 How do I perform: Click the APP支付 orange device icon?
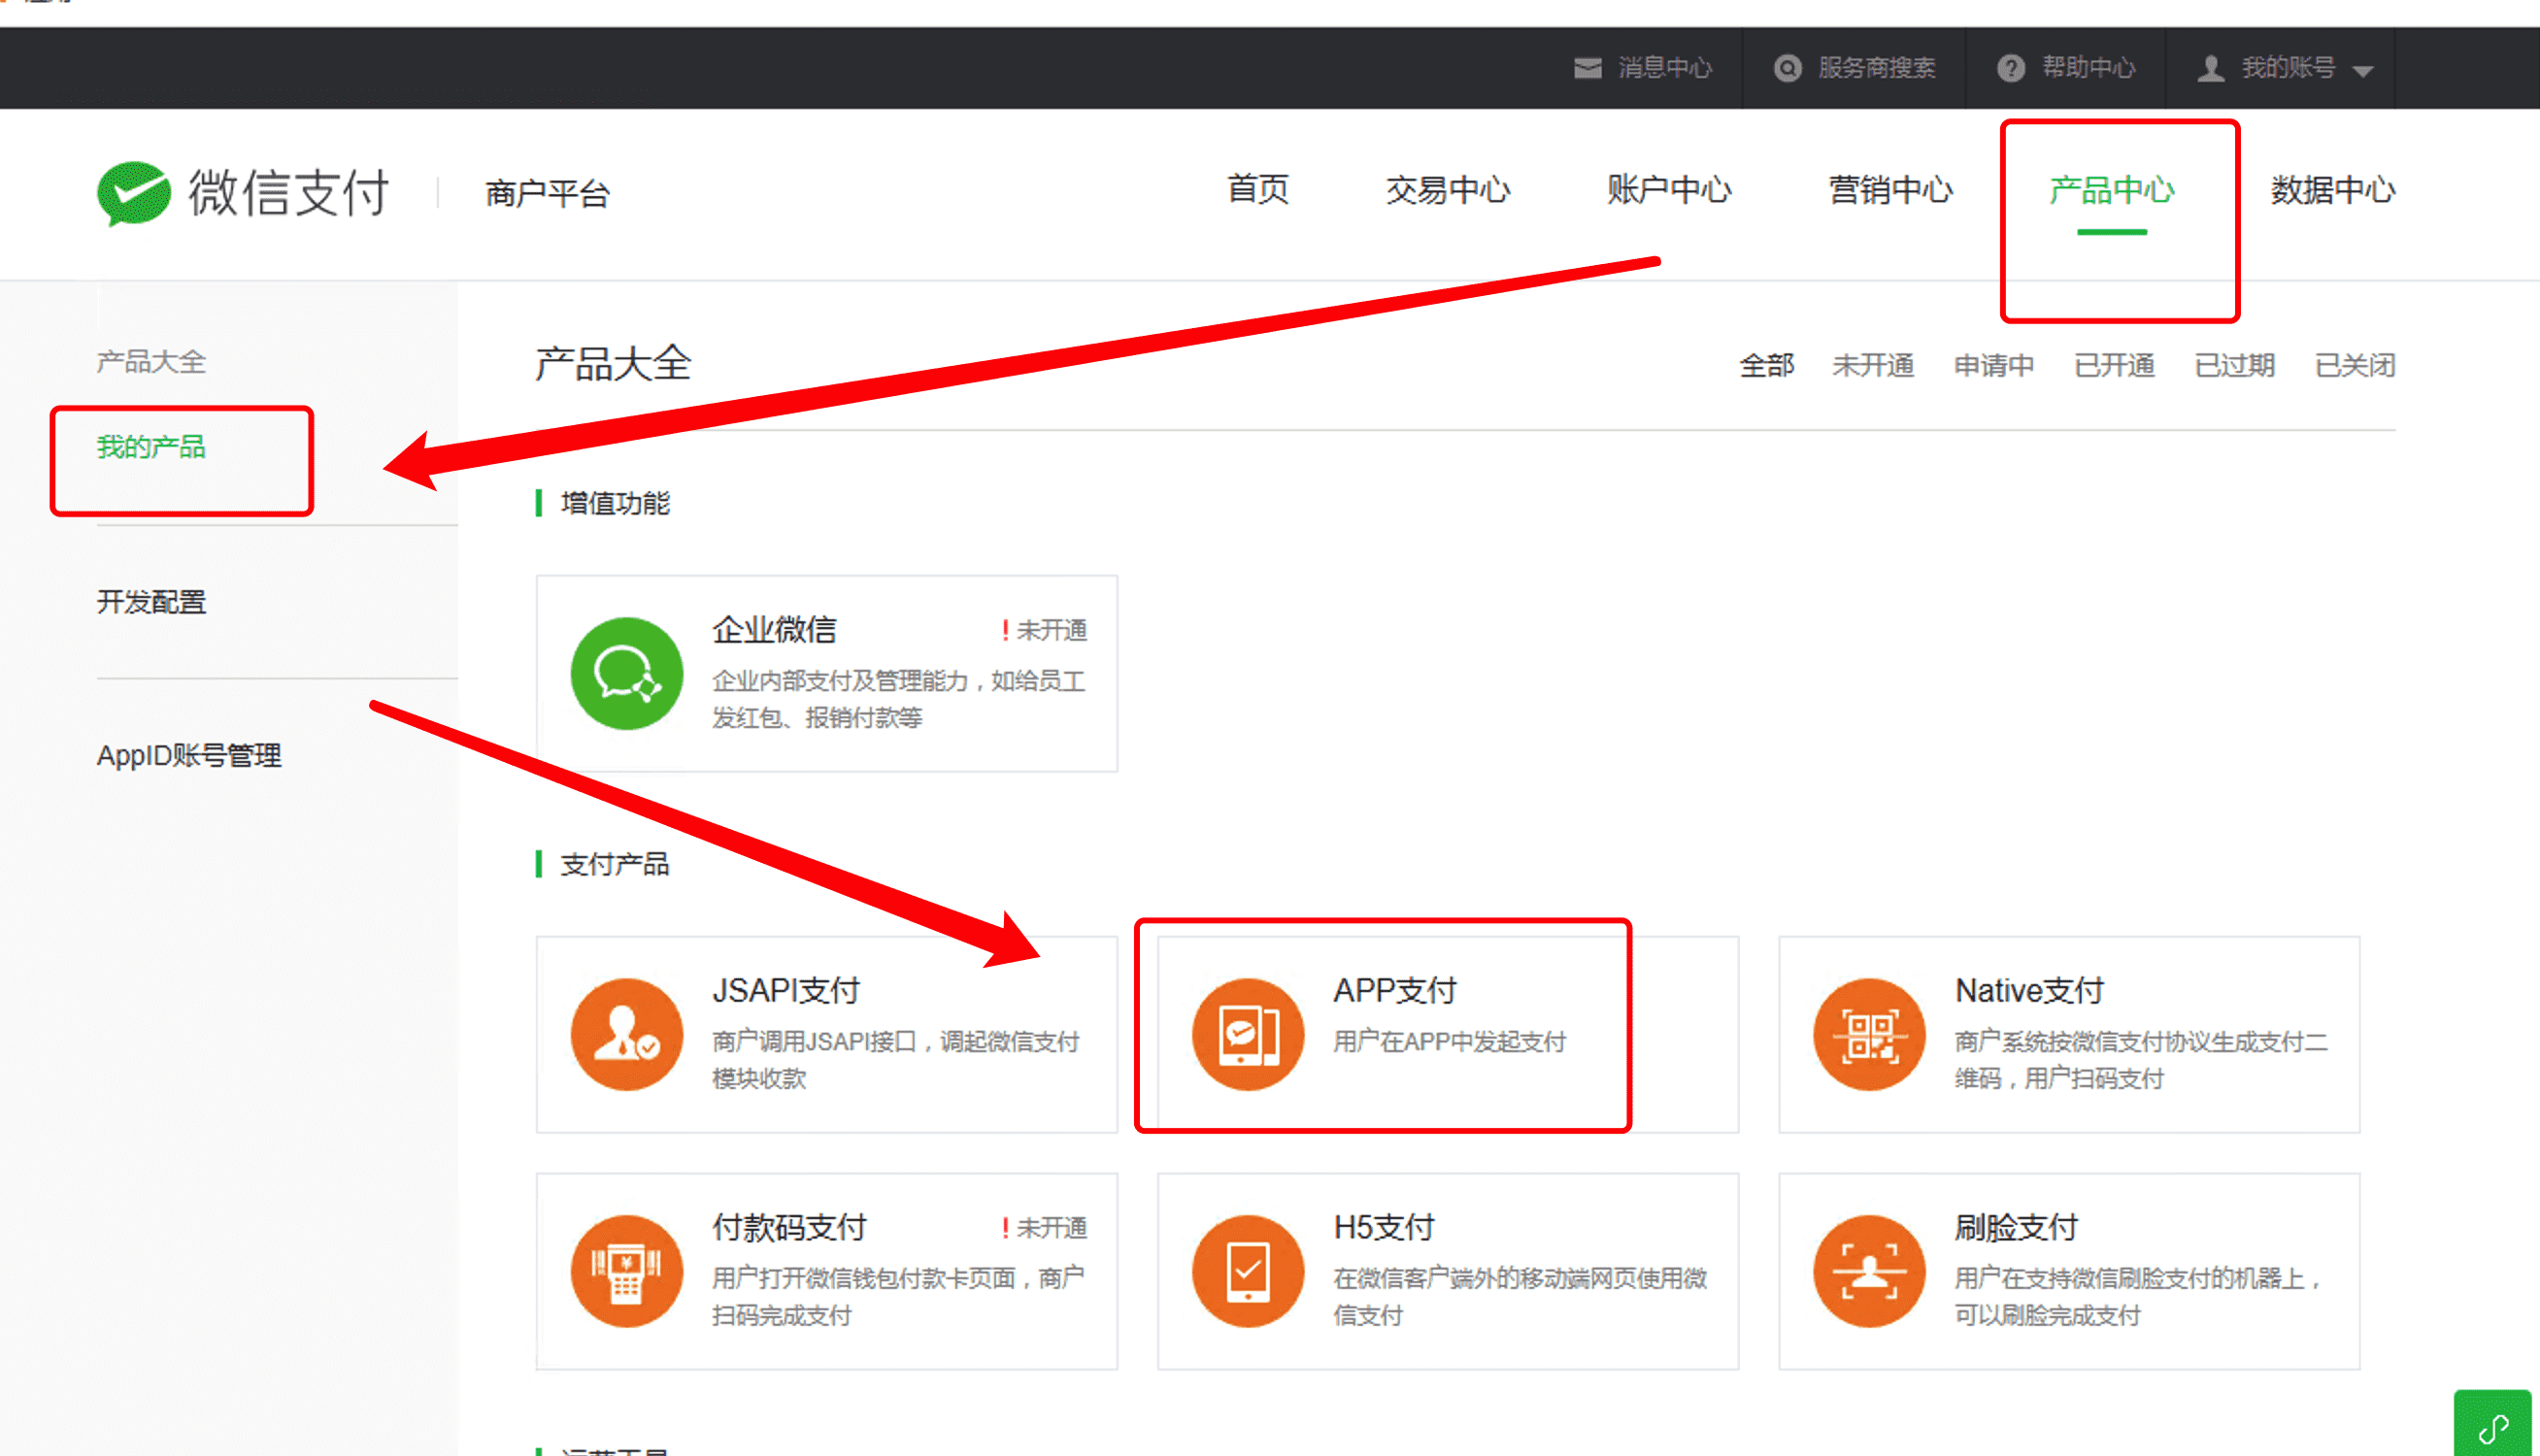coord(1248,1034)
